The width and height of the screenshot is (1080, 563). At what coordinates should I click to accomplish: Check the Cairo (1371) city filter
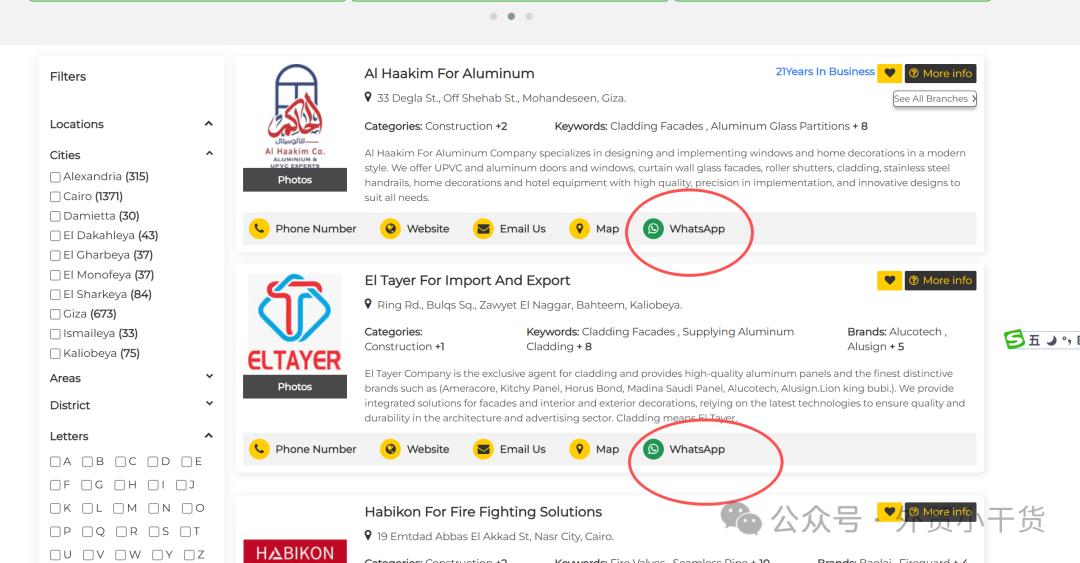[55, 196]
